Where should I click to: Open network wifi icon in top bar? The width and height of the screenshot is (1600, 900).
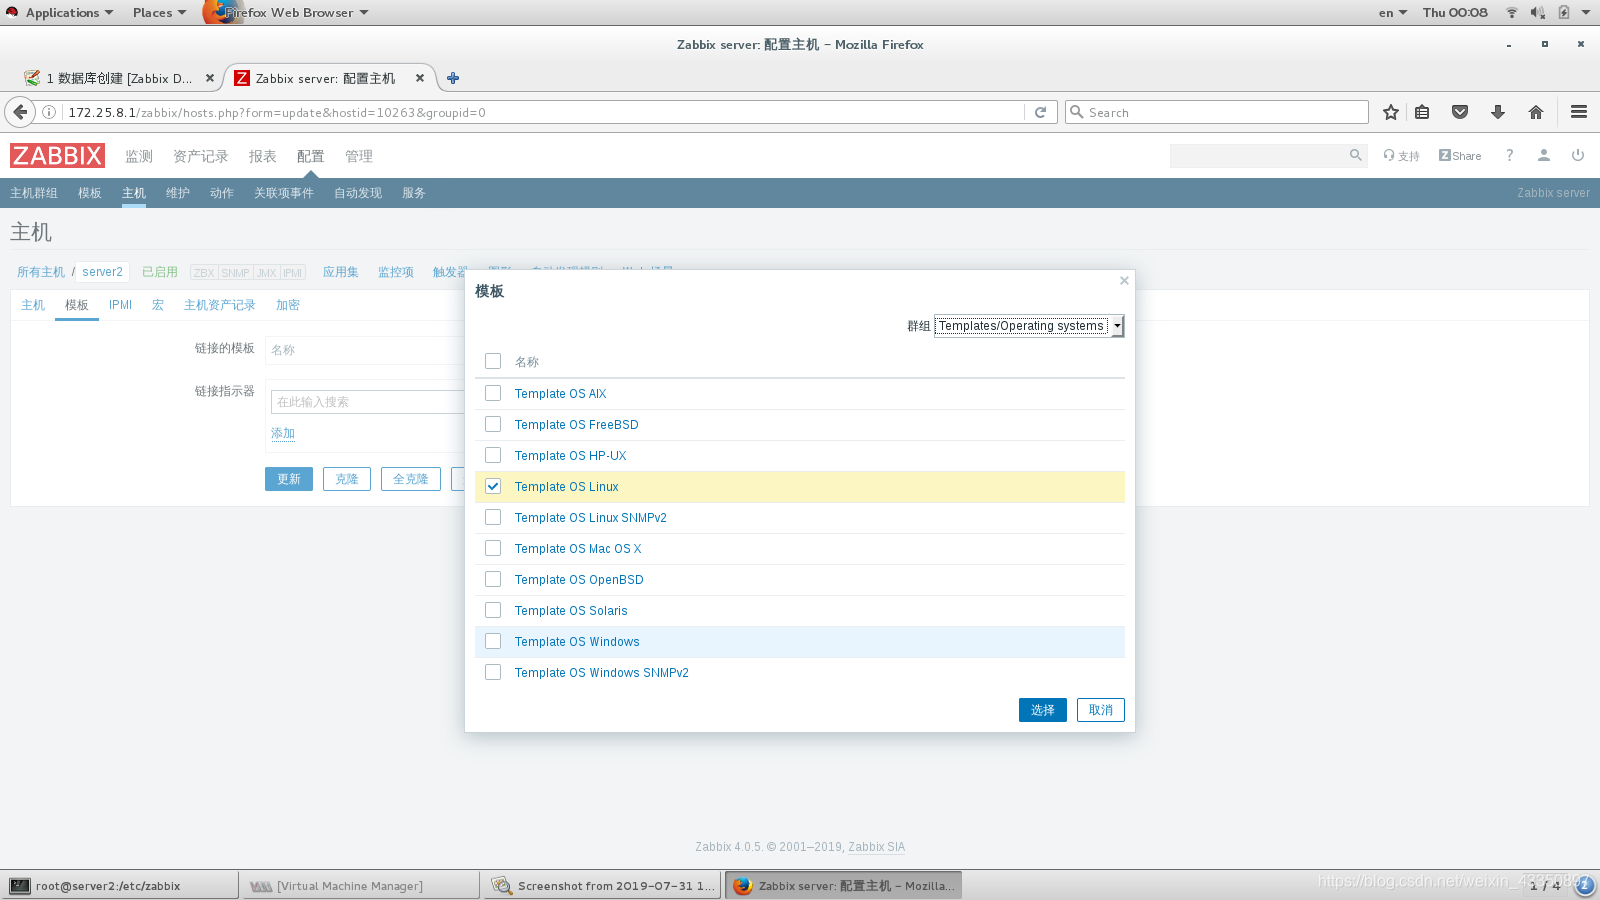pyautogui.click(x=1512, y=12)
